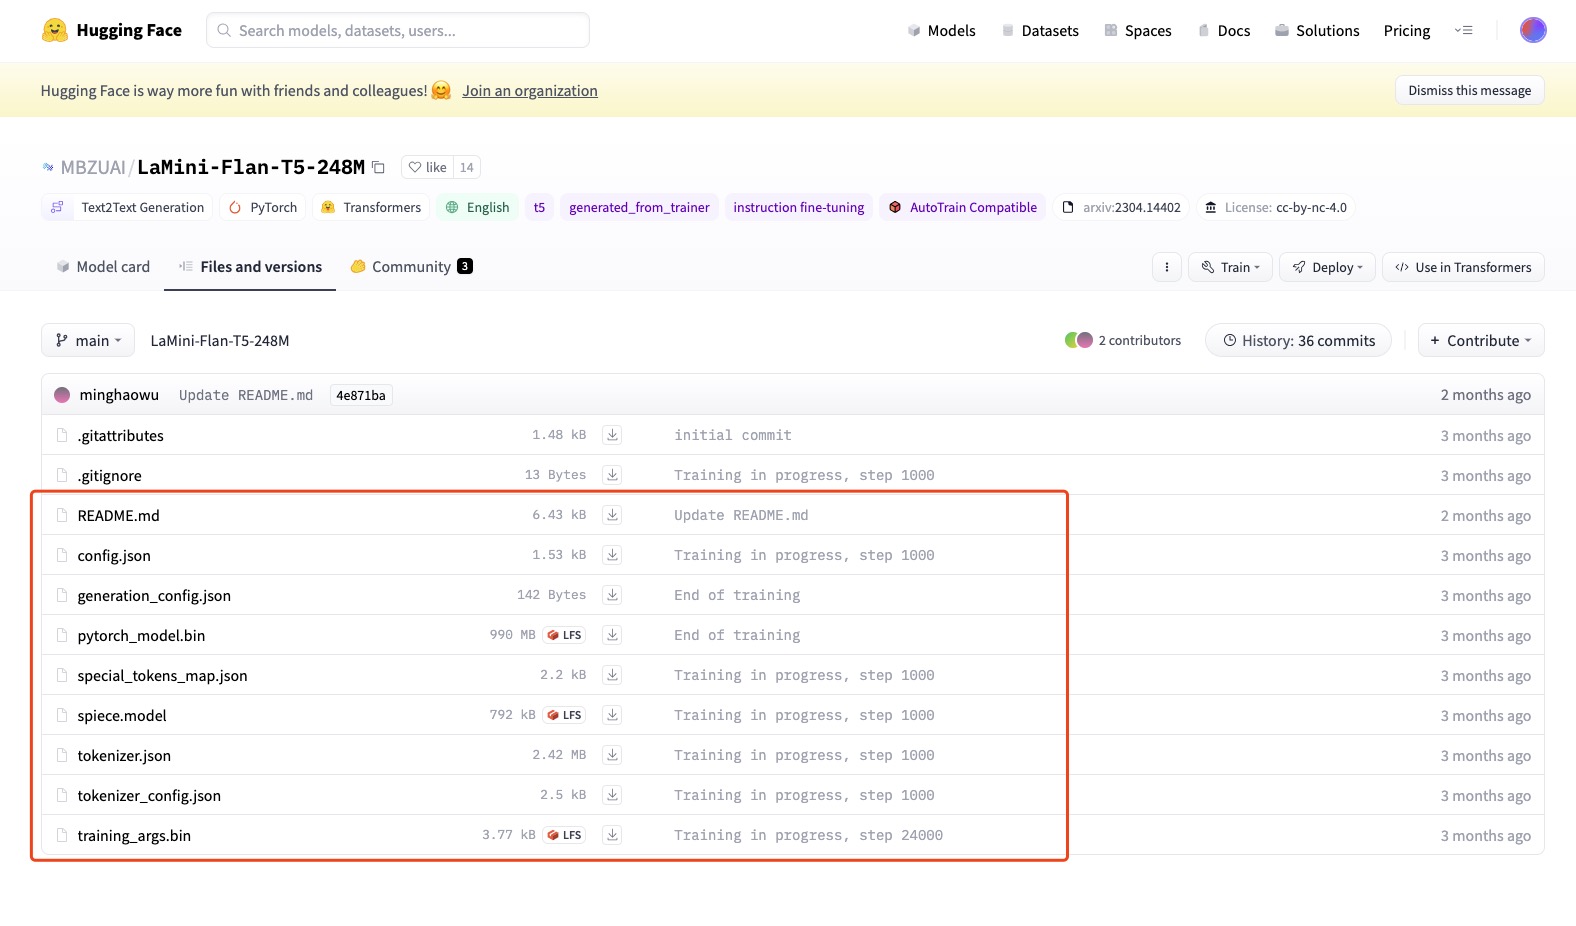The height and width of the screenshot is (926, 1576).
Task: Open the three-dot more options menu
Action: (1167, 267)
